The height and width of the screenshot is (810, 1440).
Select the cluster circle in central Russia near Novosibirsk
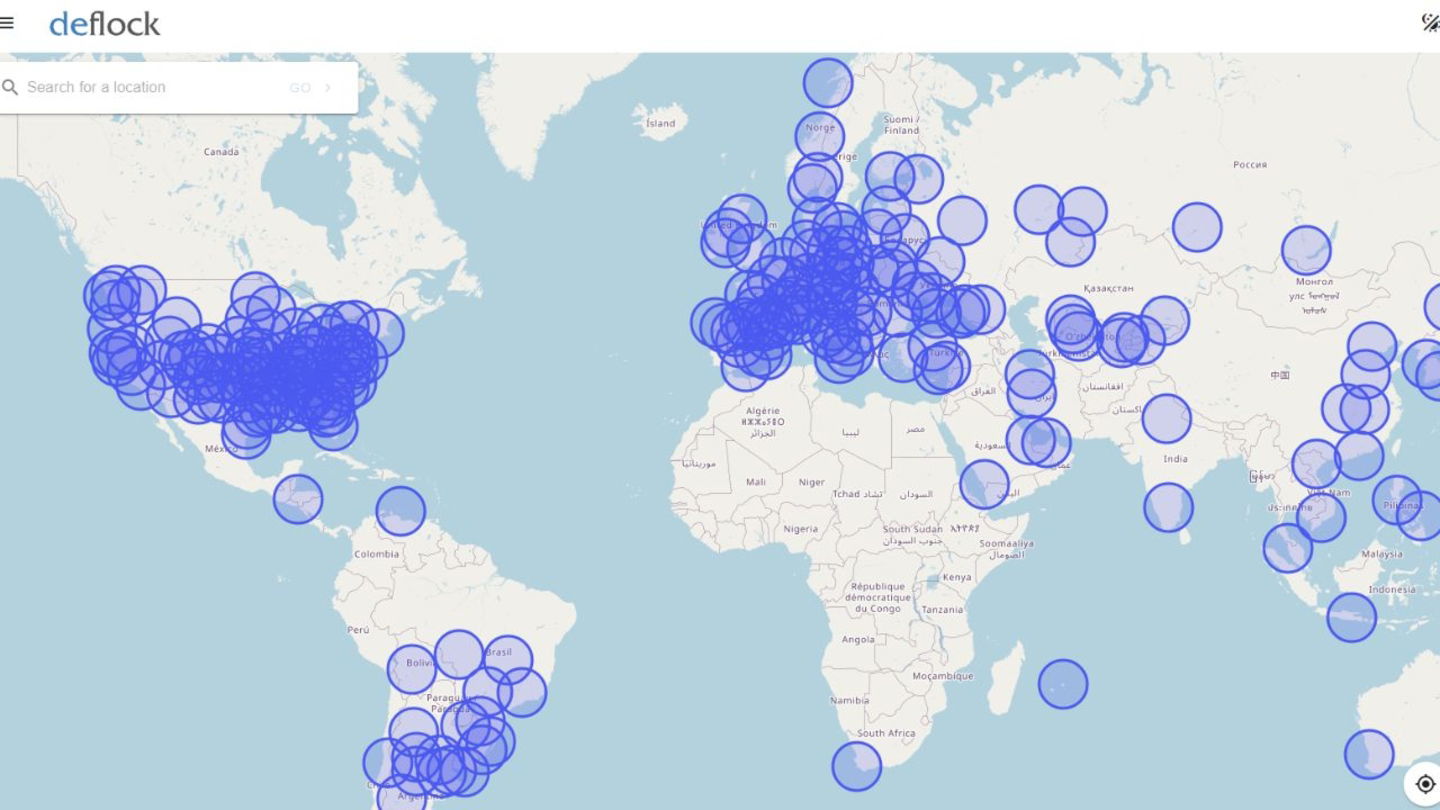(x=1197, y=227)
